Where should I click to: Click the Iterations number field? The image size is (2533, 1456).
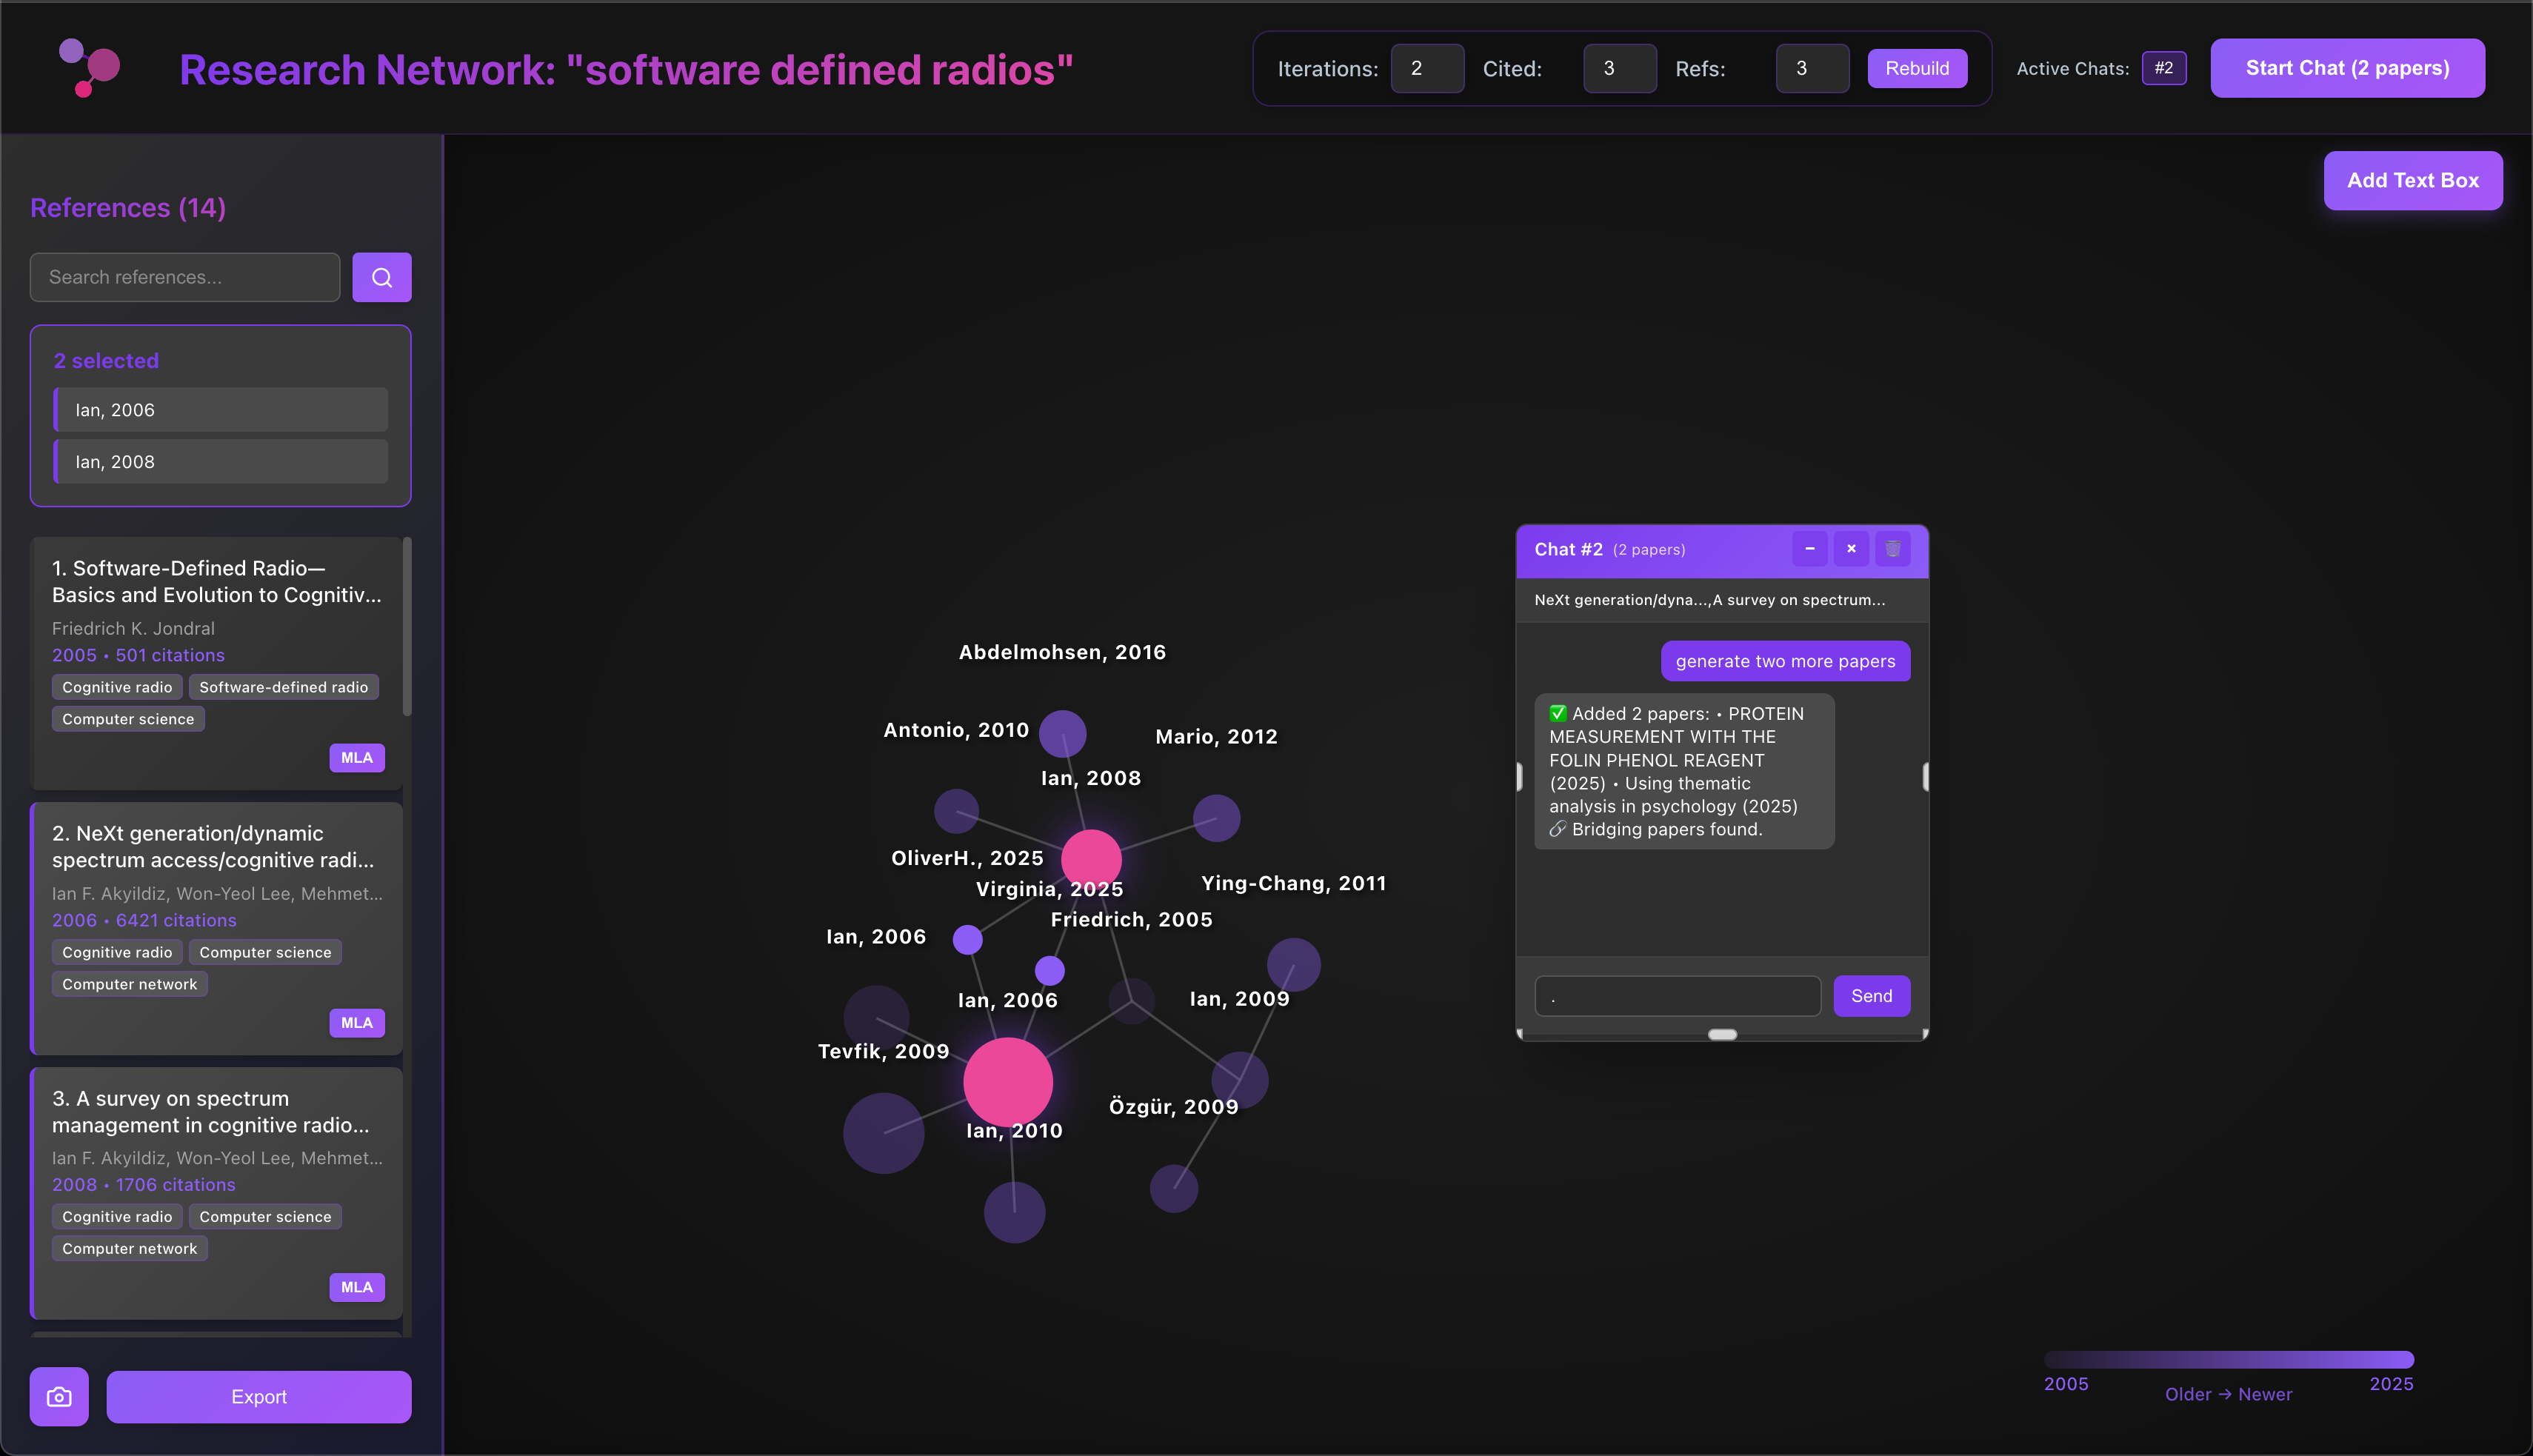(x=1427, y=68)
